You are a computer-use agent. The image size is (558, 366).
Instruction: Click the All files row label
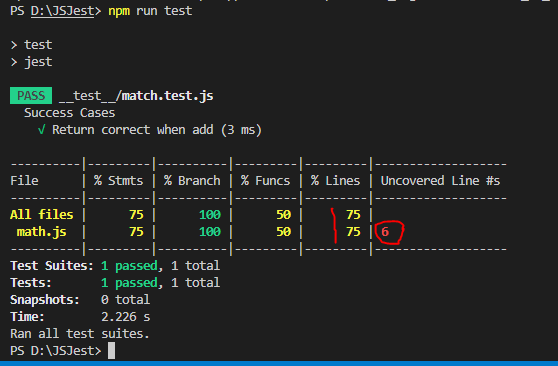[42, 214]
